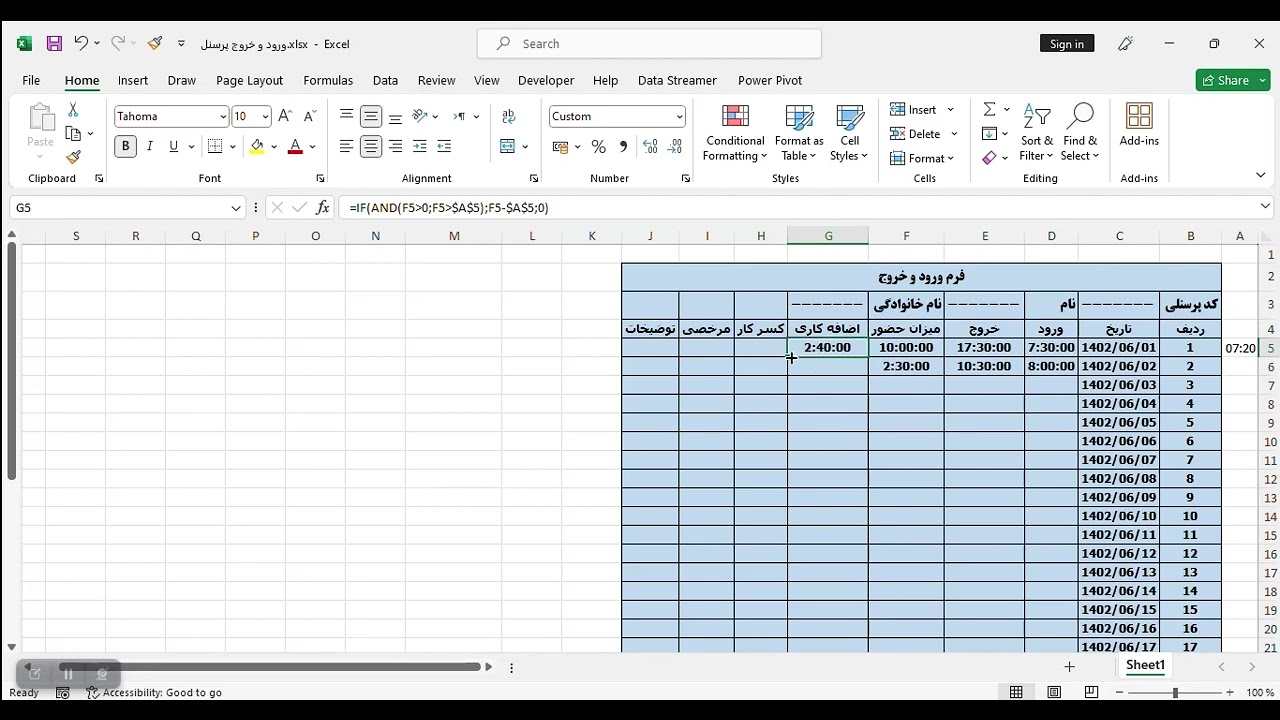
Task: Add a new sheet with plus button
Action: pos(1069,667)
